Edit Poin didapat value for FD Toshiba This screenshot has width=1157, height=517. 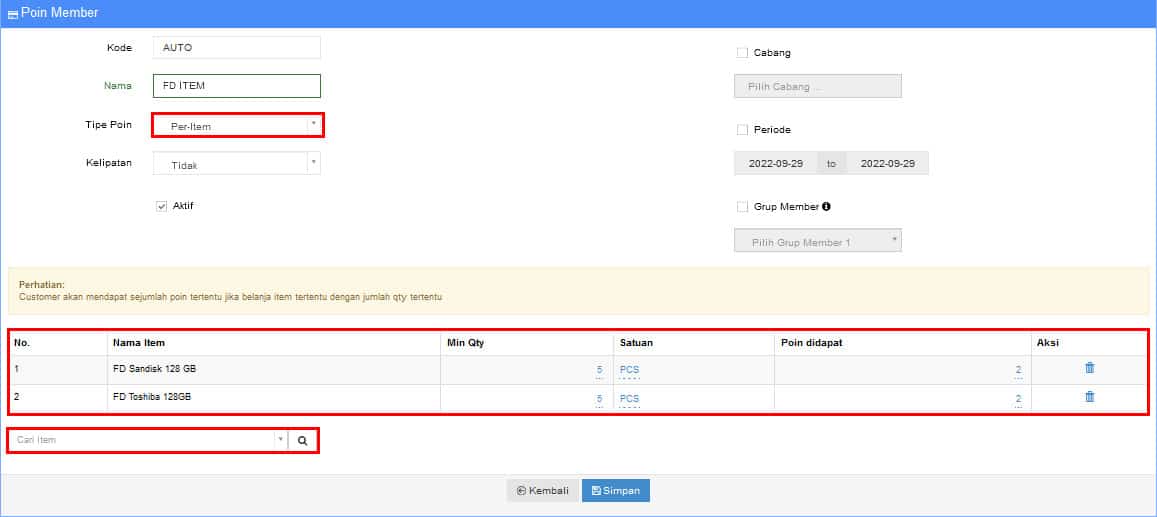pos(1017,398)
